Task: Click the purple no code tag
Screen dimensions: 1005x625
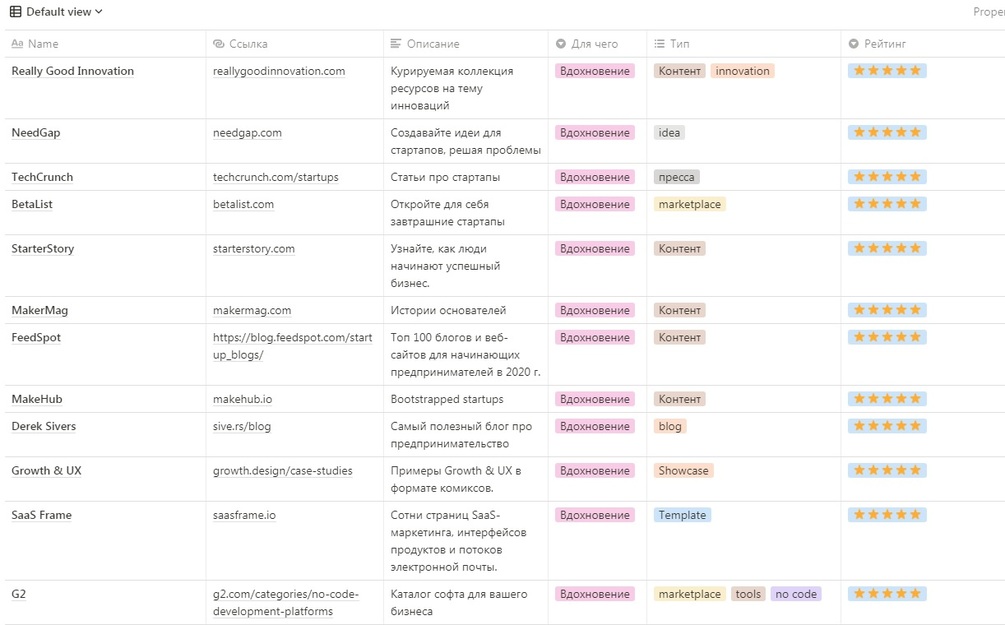Action: click(x=796, y=594)
